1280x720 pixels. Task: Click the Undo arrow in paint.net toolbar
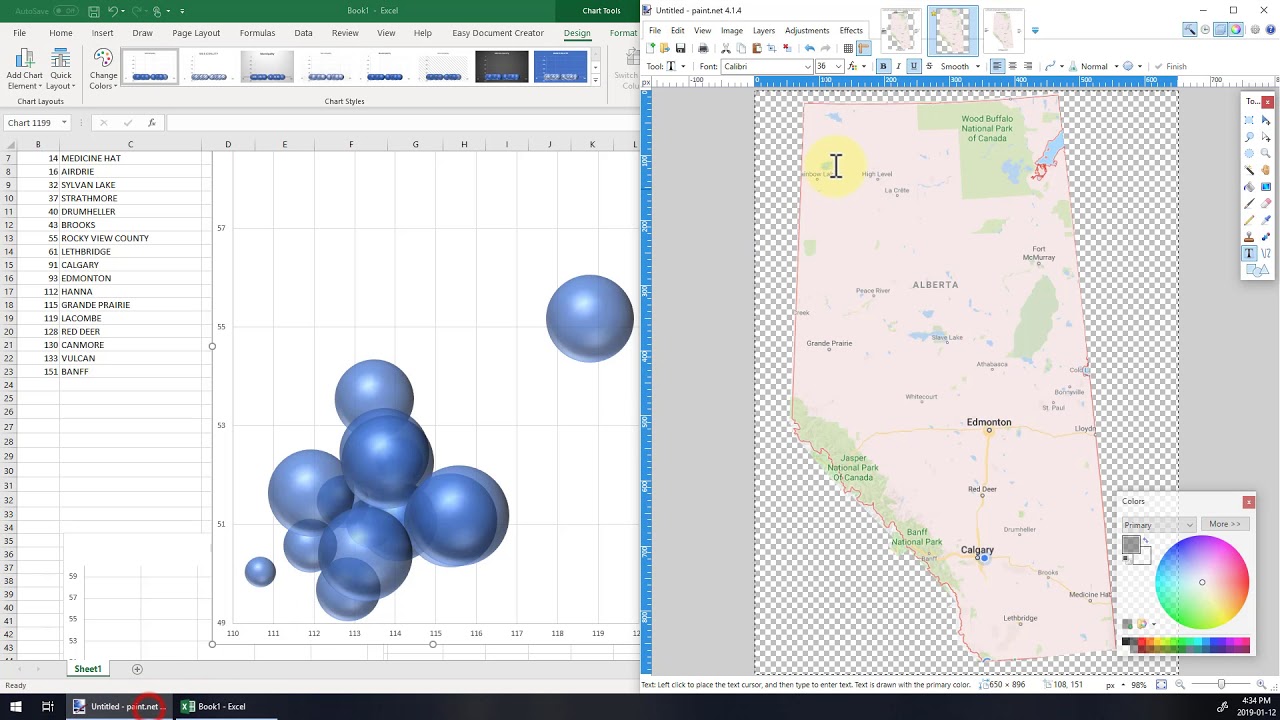click(809, 48)
